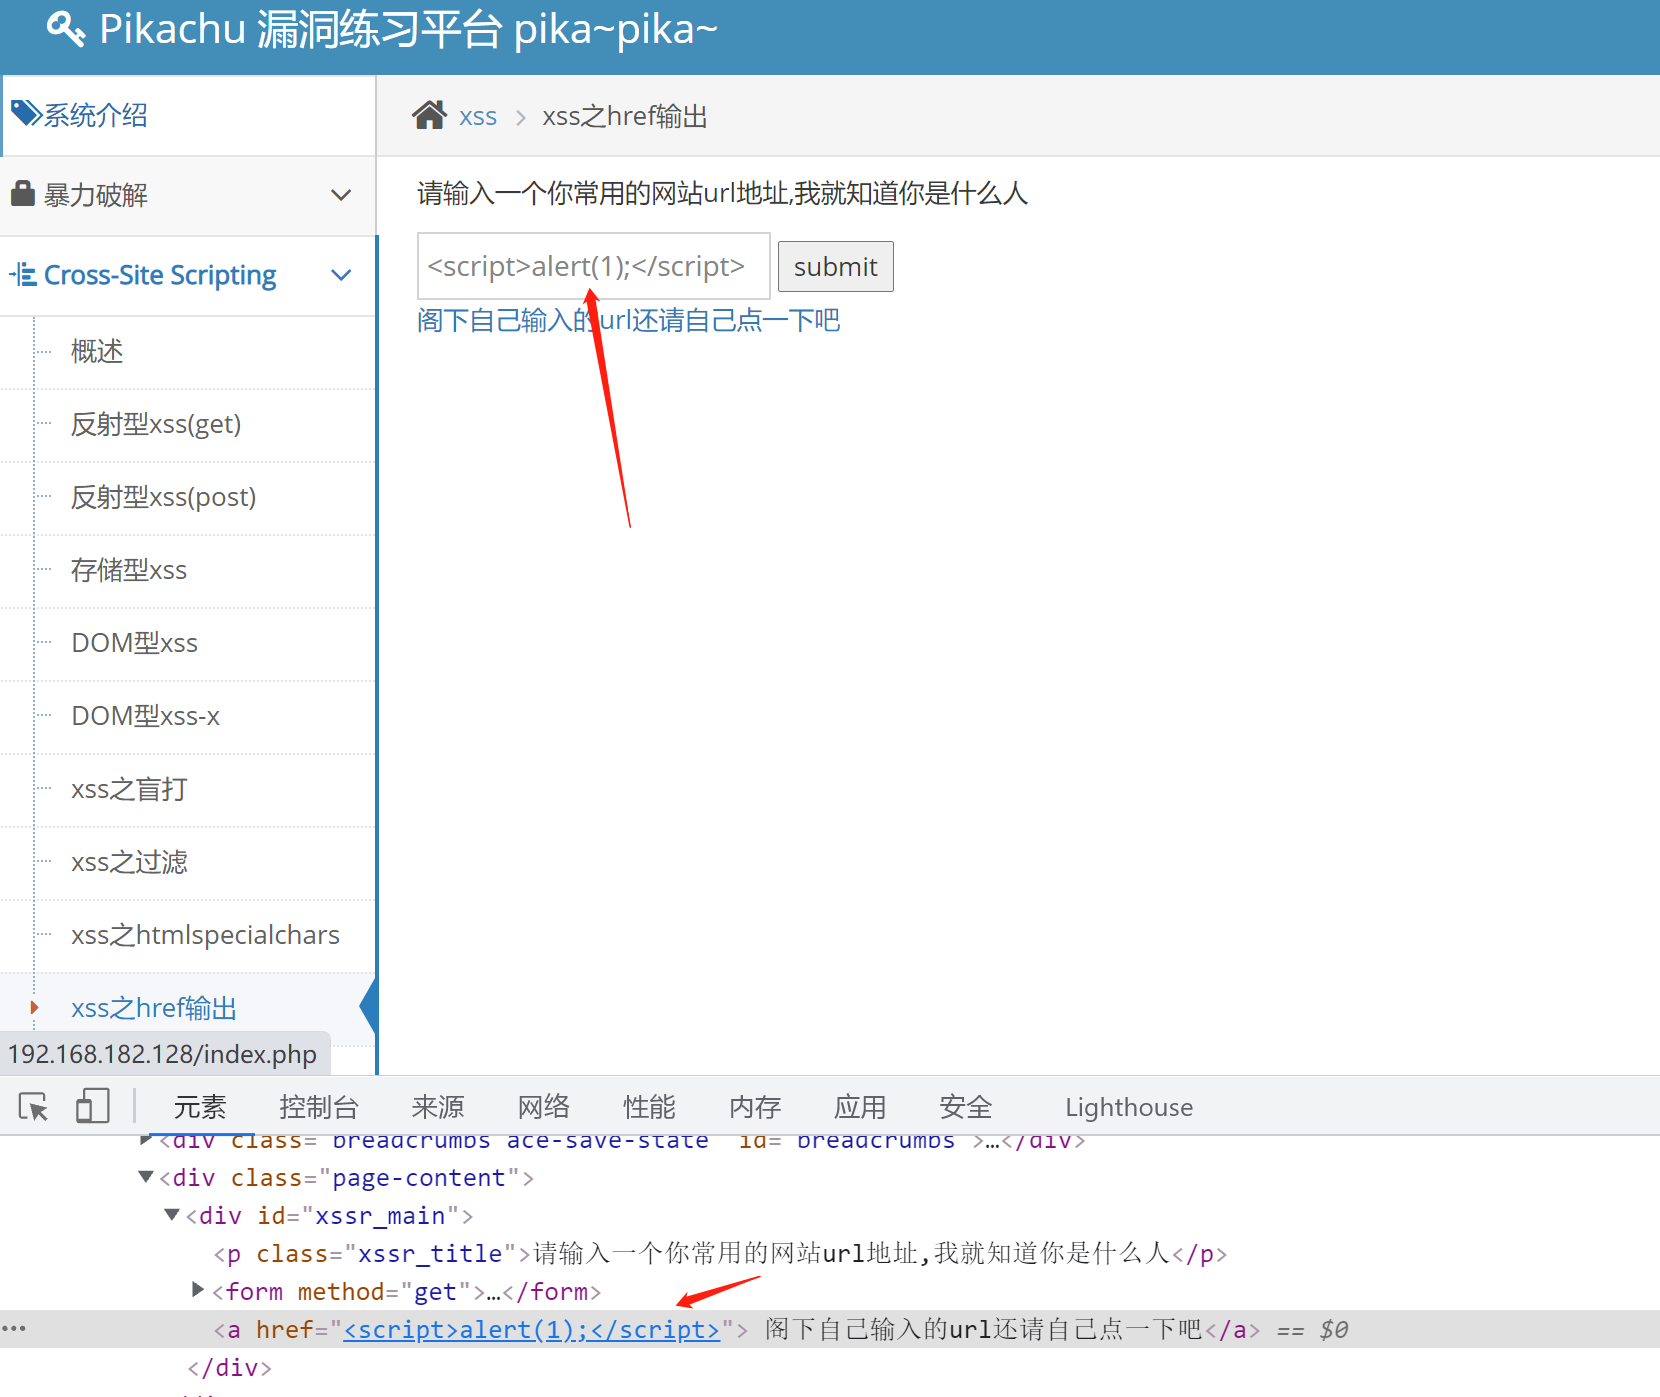Image resolution: width=1660 pixels, height=1397 pixels.
Task: Expand the form method=get node
Action: coord(198,1290)
